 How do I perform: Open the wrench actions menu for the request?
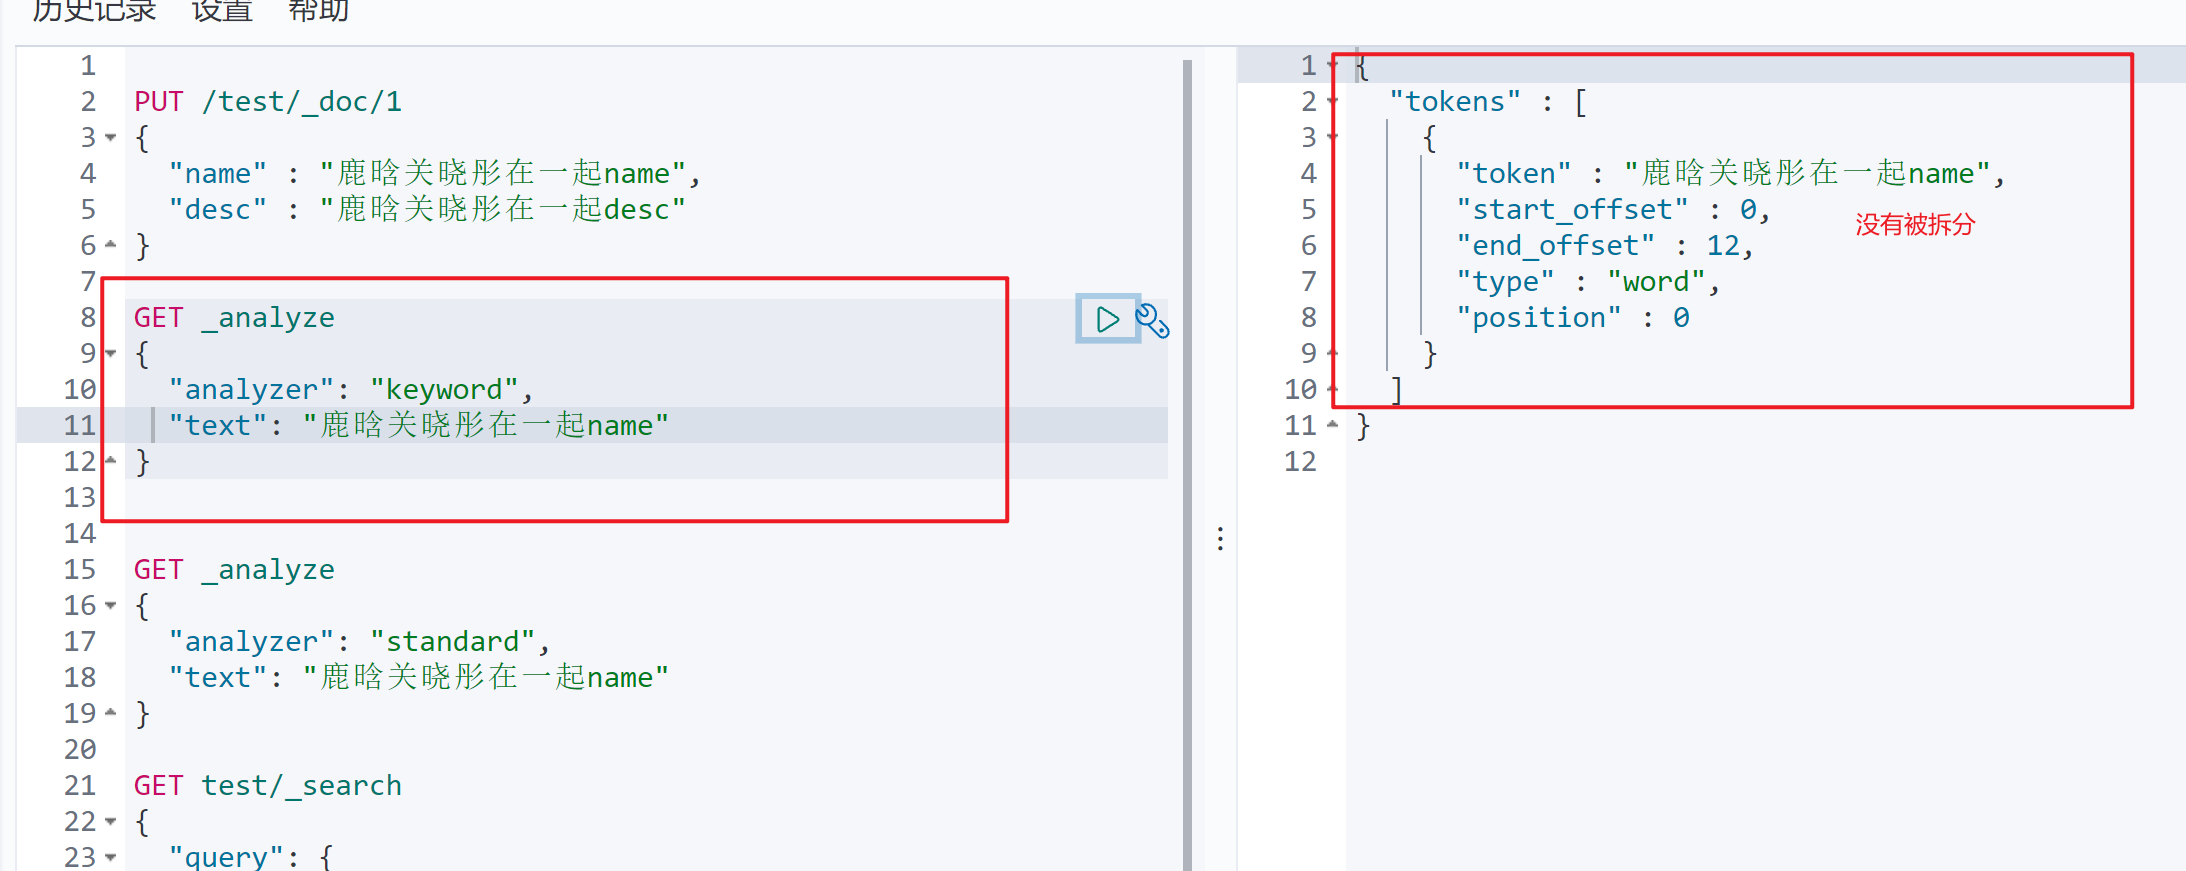(x=1152, y=320)
